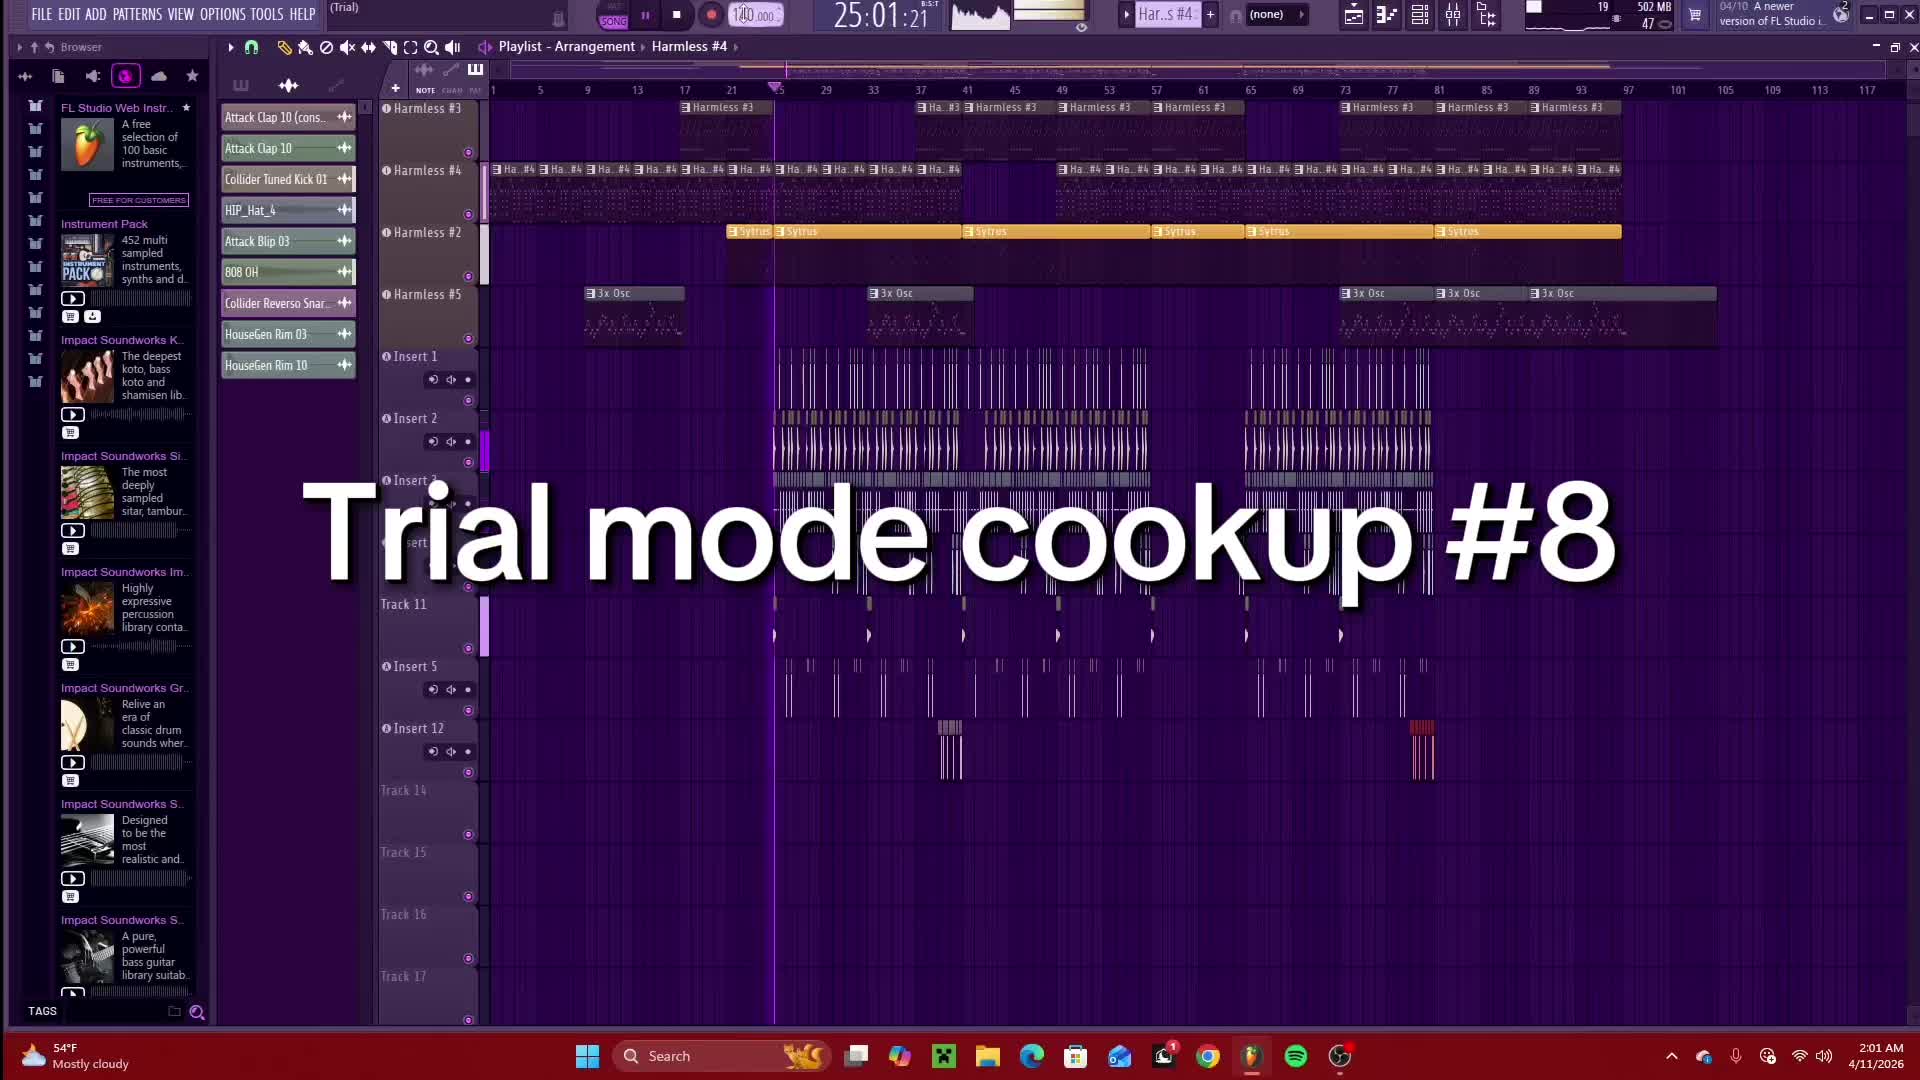
Task: Open the FILE menu
Action: (x=42, y=14)
